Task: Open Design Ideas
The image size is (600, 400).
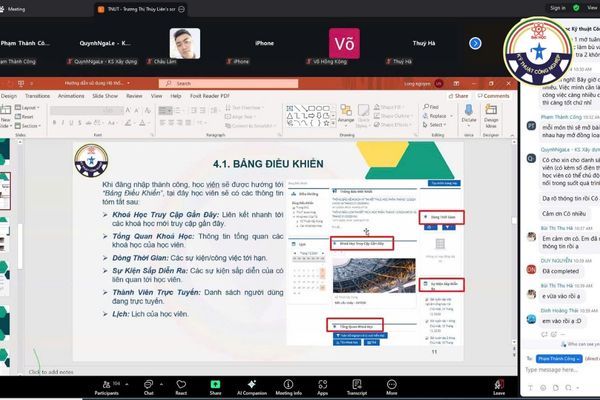Action: 491,116
